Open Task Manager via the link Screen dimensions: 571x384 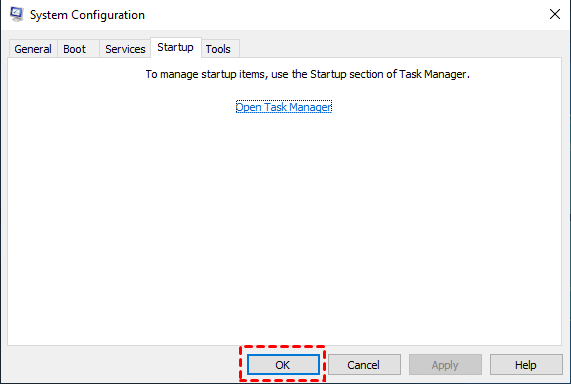[284, 107]
